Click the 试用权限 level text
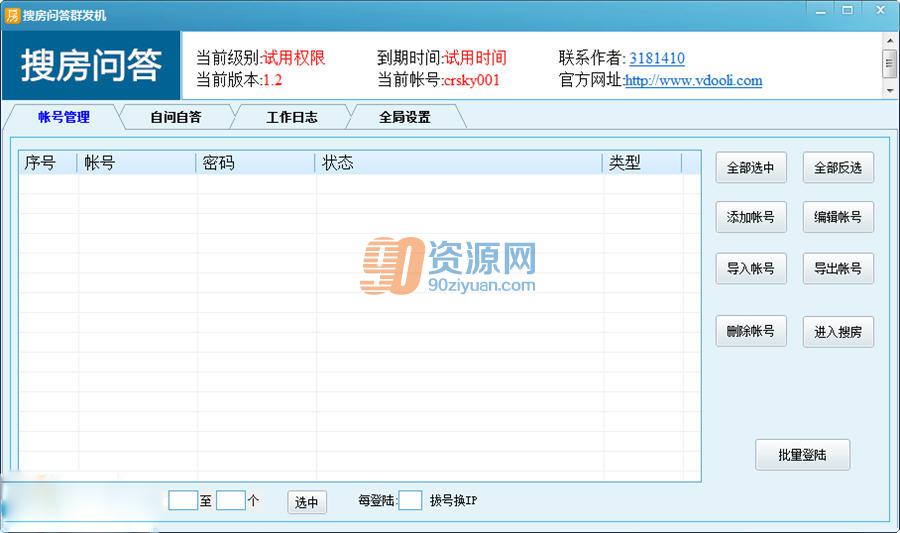The height and width of the screenshot is (533, 900). tap(294, 58)
